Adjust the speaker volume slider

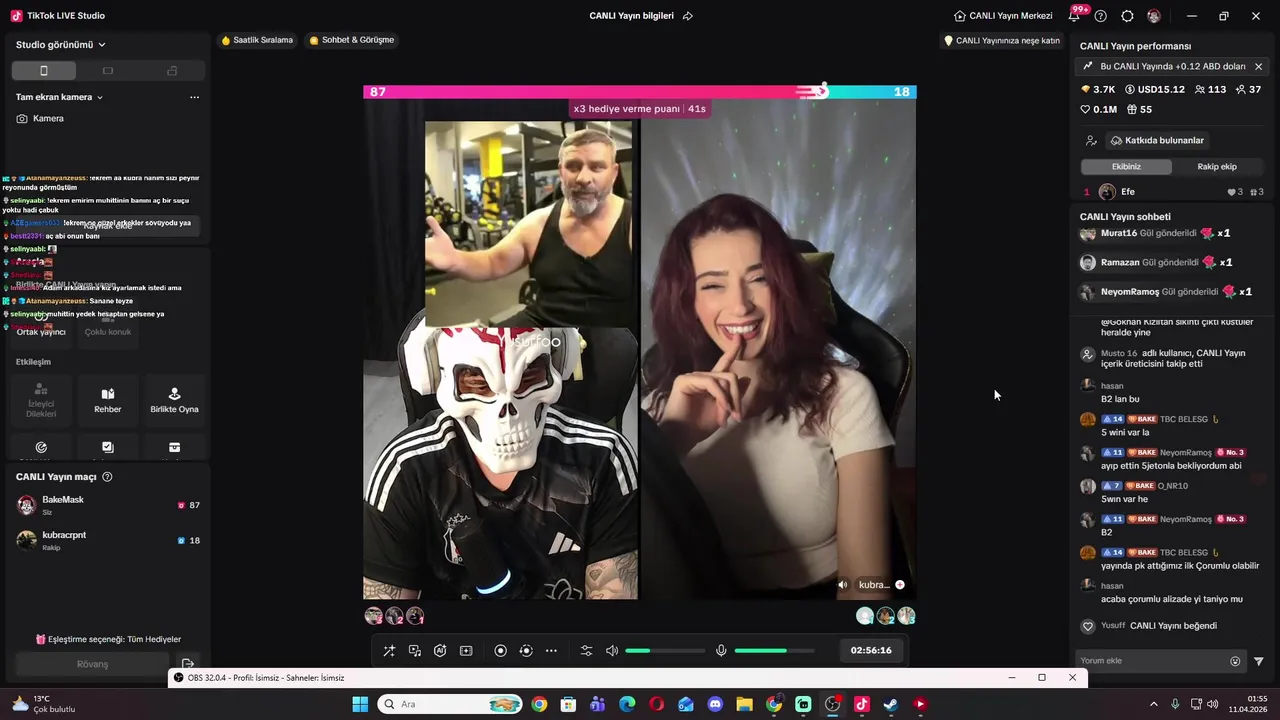coord(665,651)
